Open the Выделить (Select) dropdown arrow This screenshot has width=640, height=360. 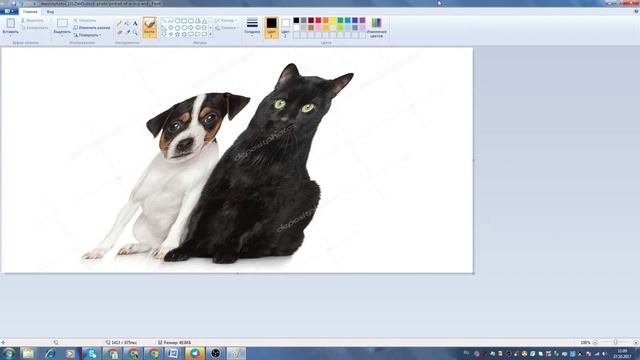[62, 36]
